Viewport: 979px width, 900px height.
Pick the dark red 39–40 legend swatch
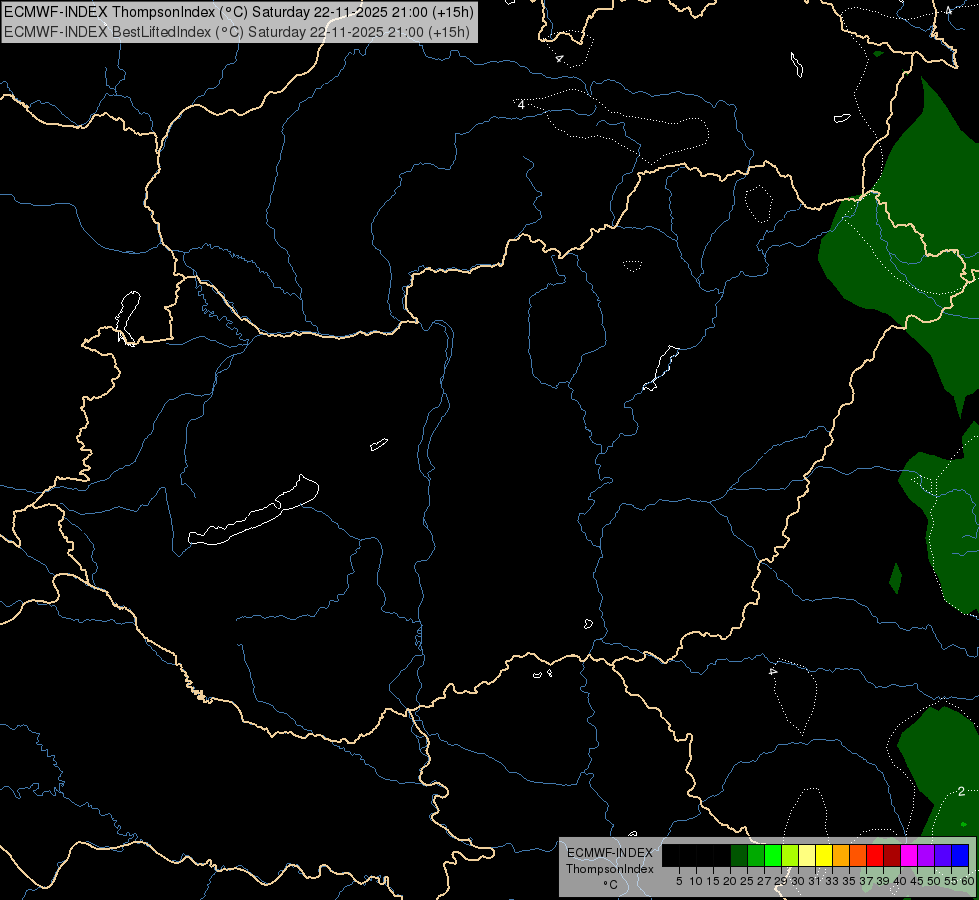892,855
